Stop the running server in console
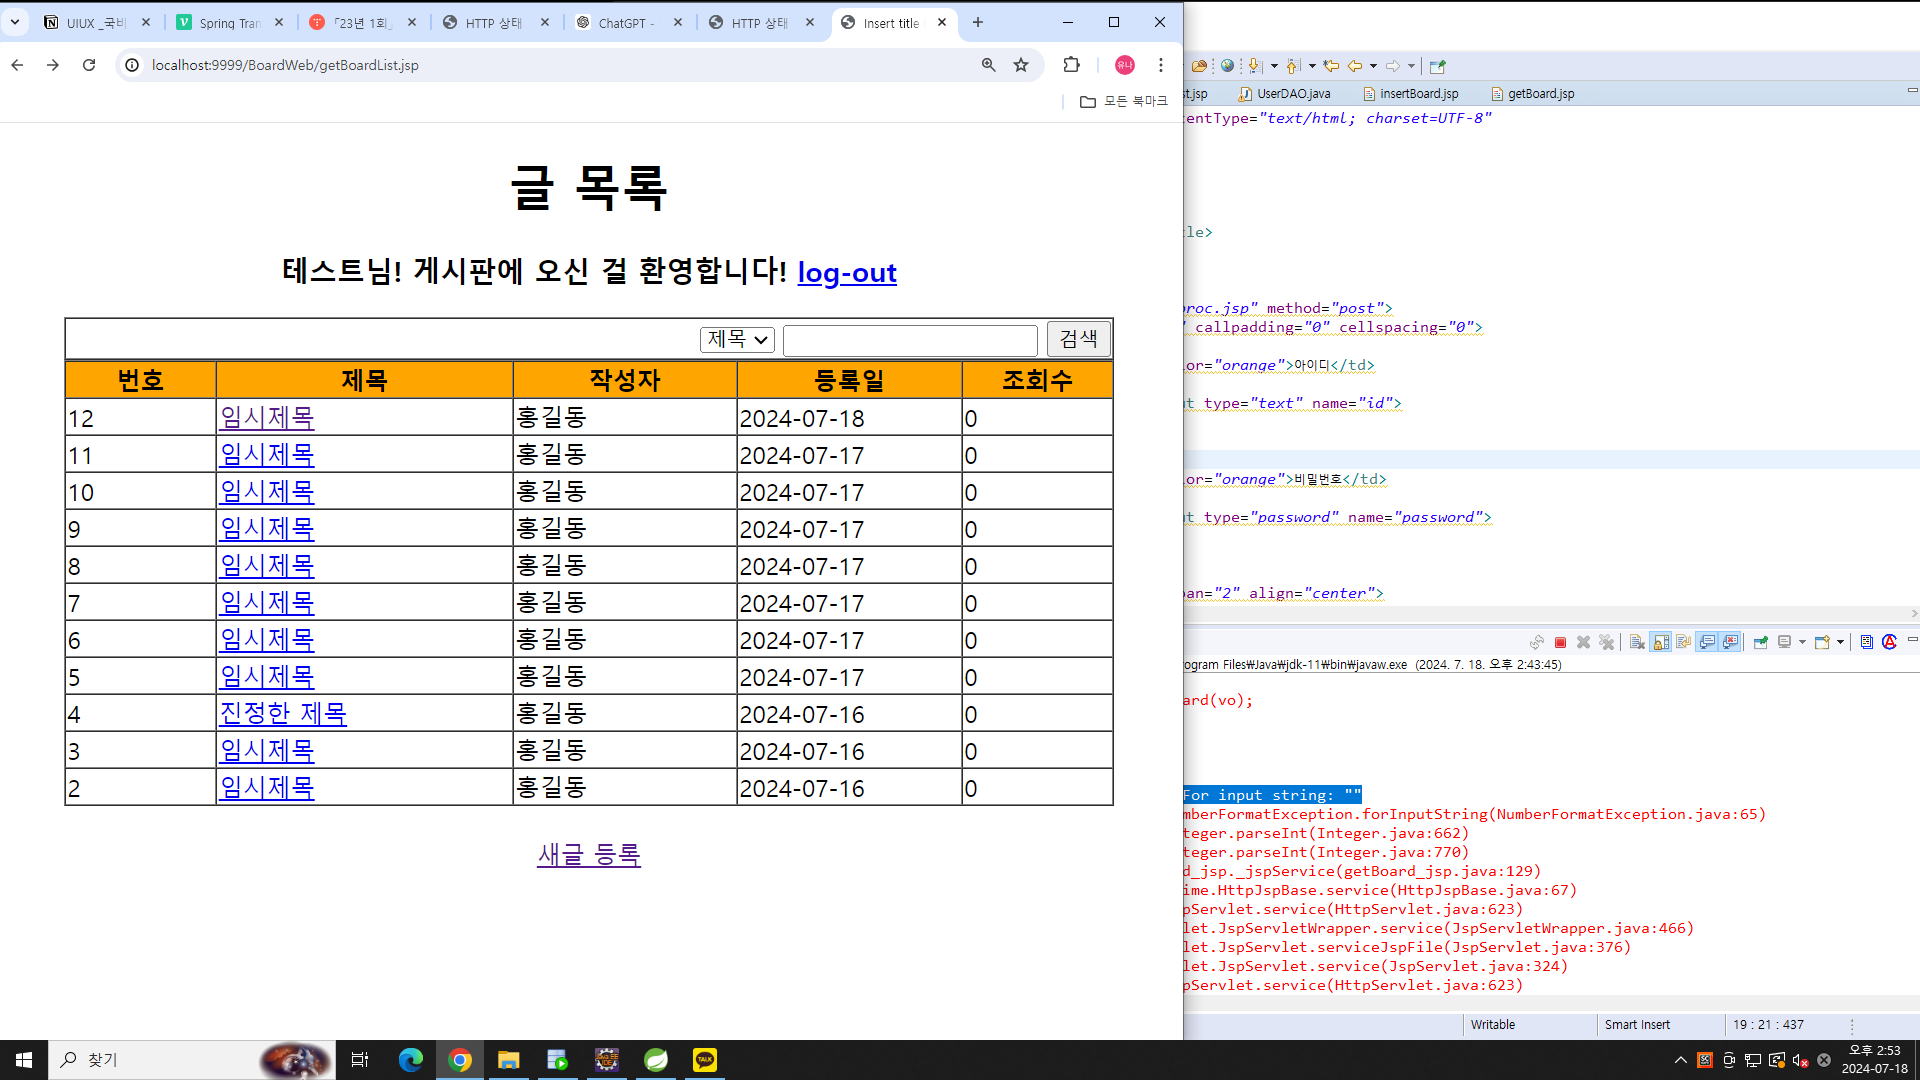Image resolution: width=1920 pixels, height=1080 pixels. (x=1560, y=642)
